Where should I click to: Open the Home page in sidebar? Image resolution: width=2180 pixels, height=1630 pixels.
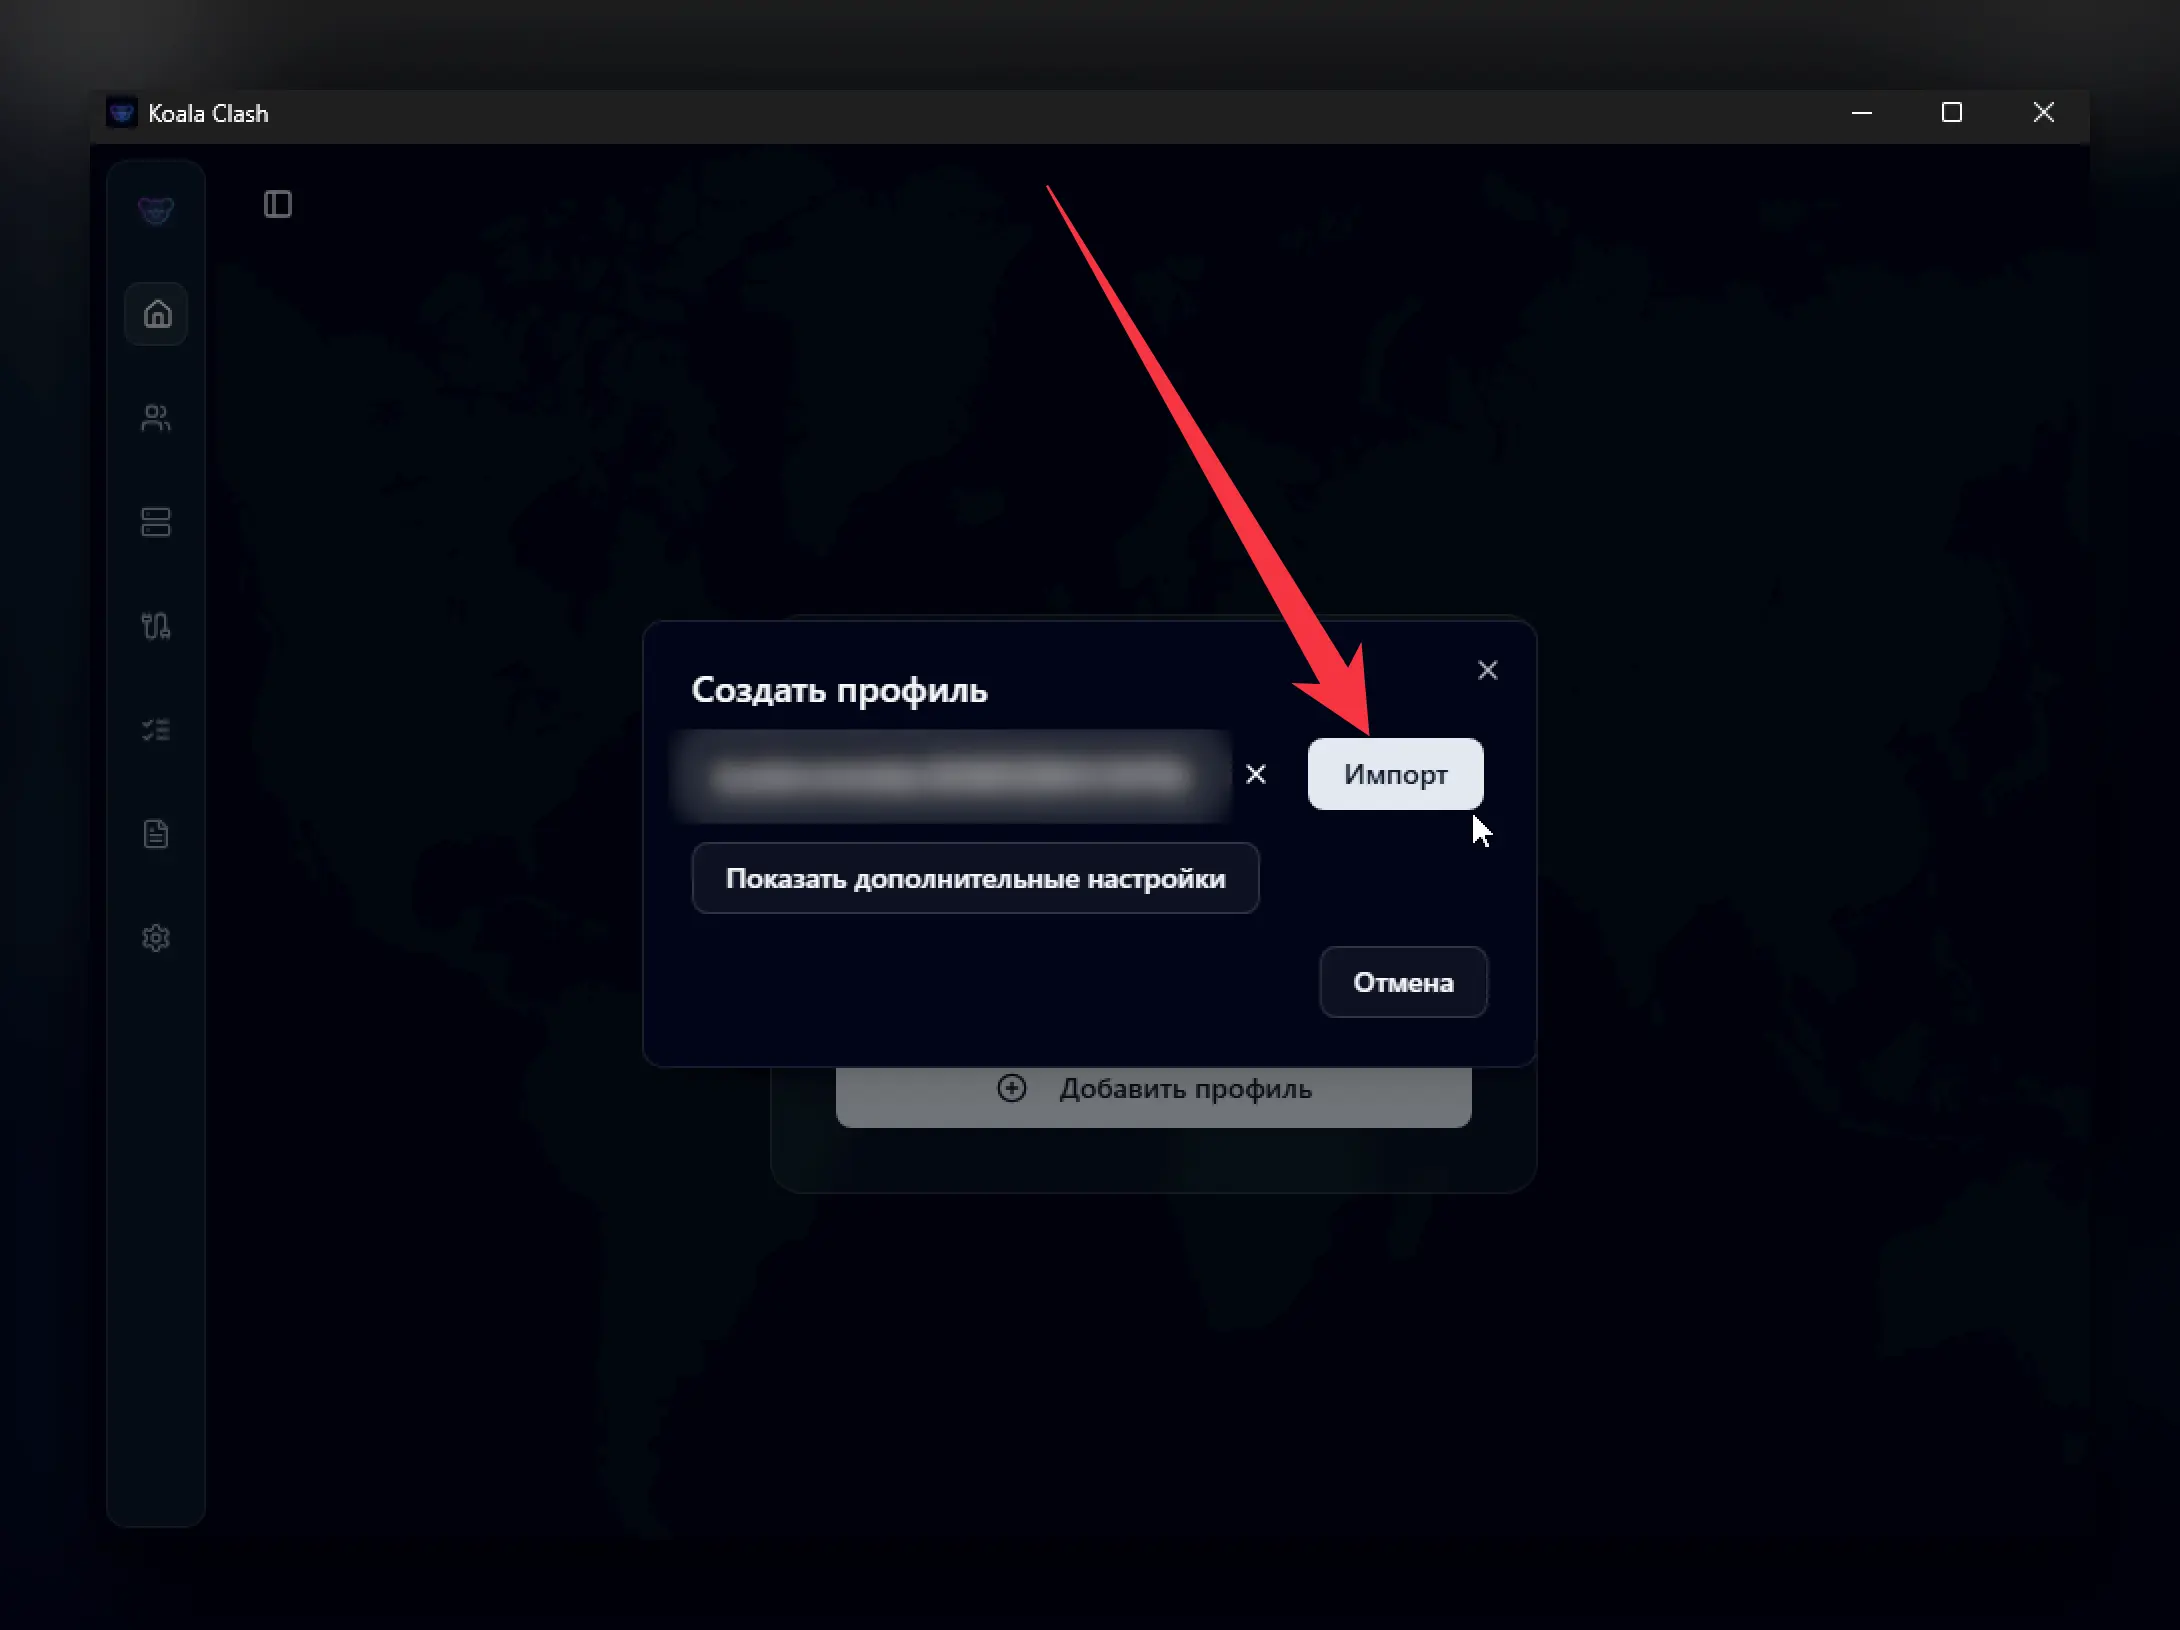coord(156,314)
